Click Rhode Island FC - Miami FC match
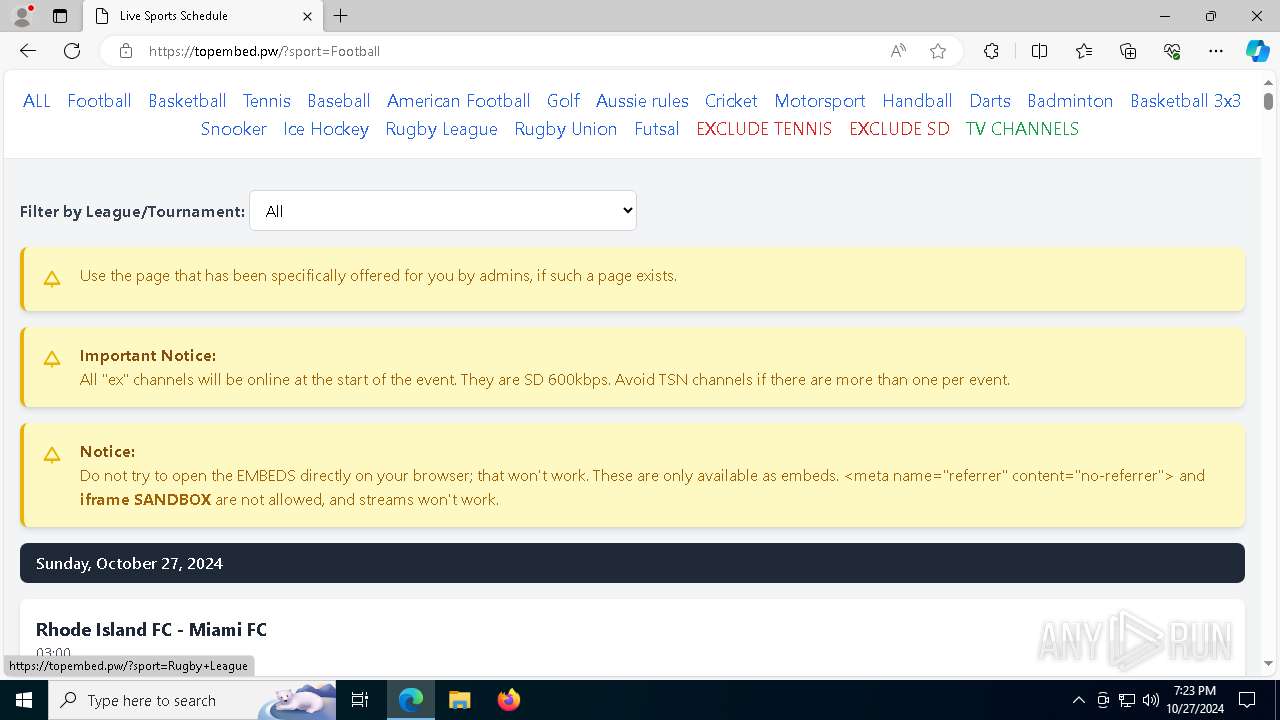 151,630
